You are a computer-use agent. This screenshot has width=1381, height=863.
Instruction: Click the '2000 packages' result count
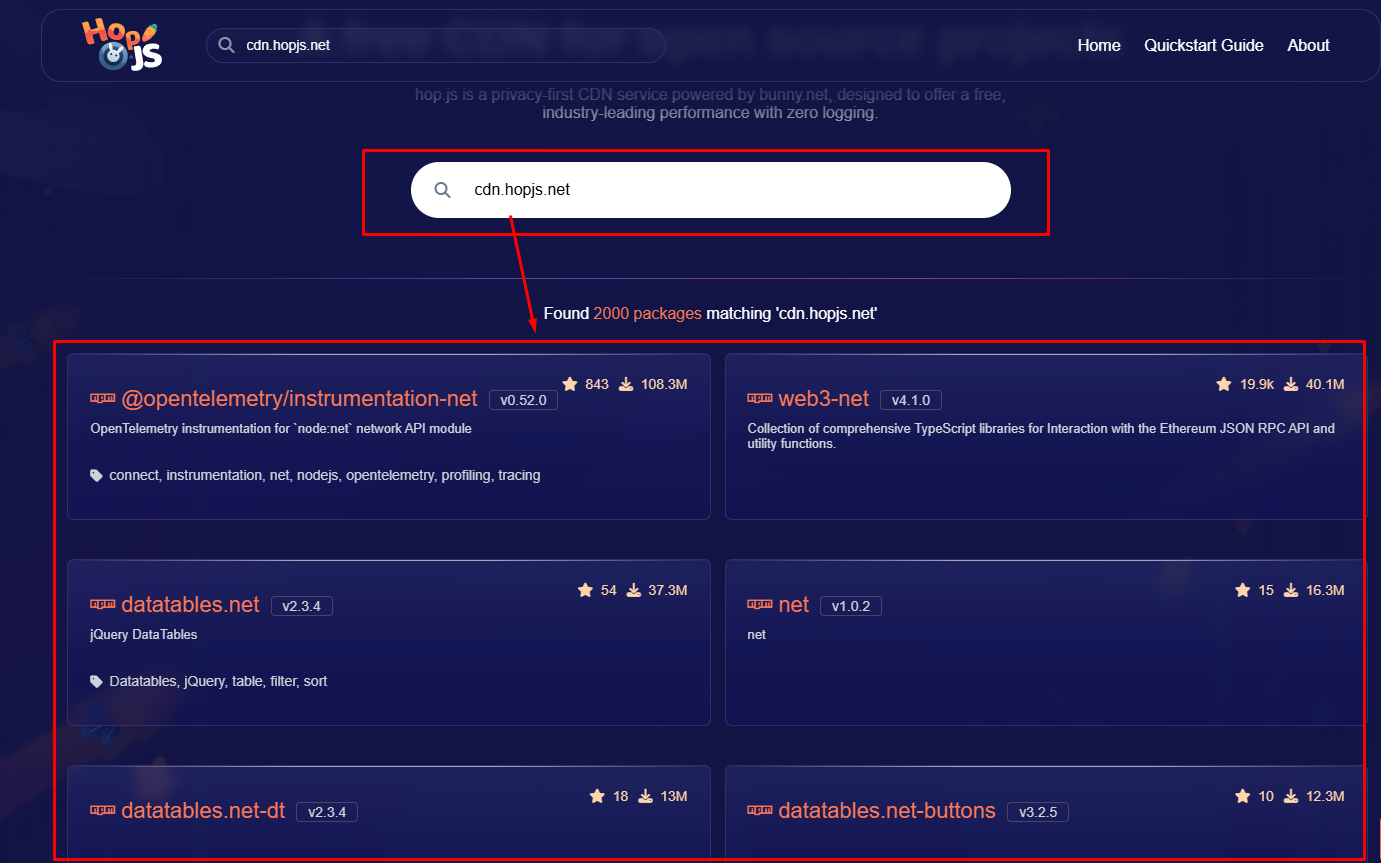[x=648, y=313]
